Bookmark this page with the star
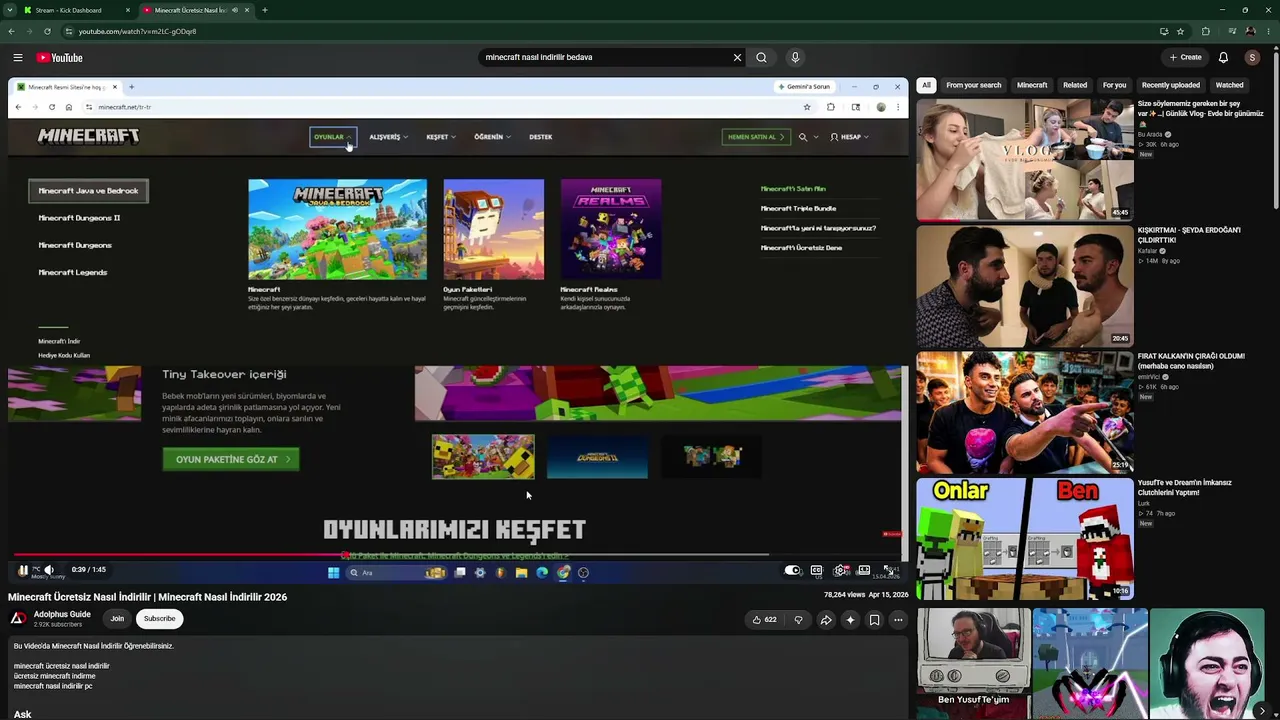The width and height of the screenshot is (1280, 720). pos(1180,31)
